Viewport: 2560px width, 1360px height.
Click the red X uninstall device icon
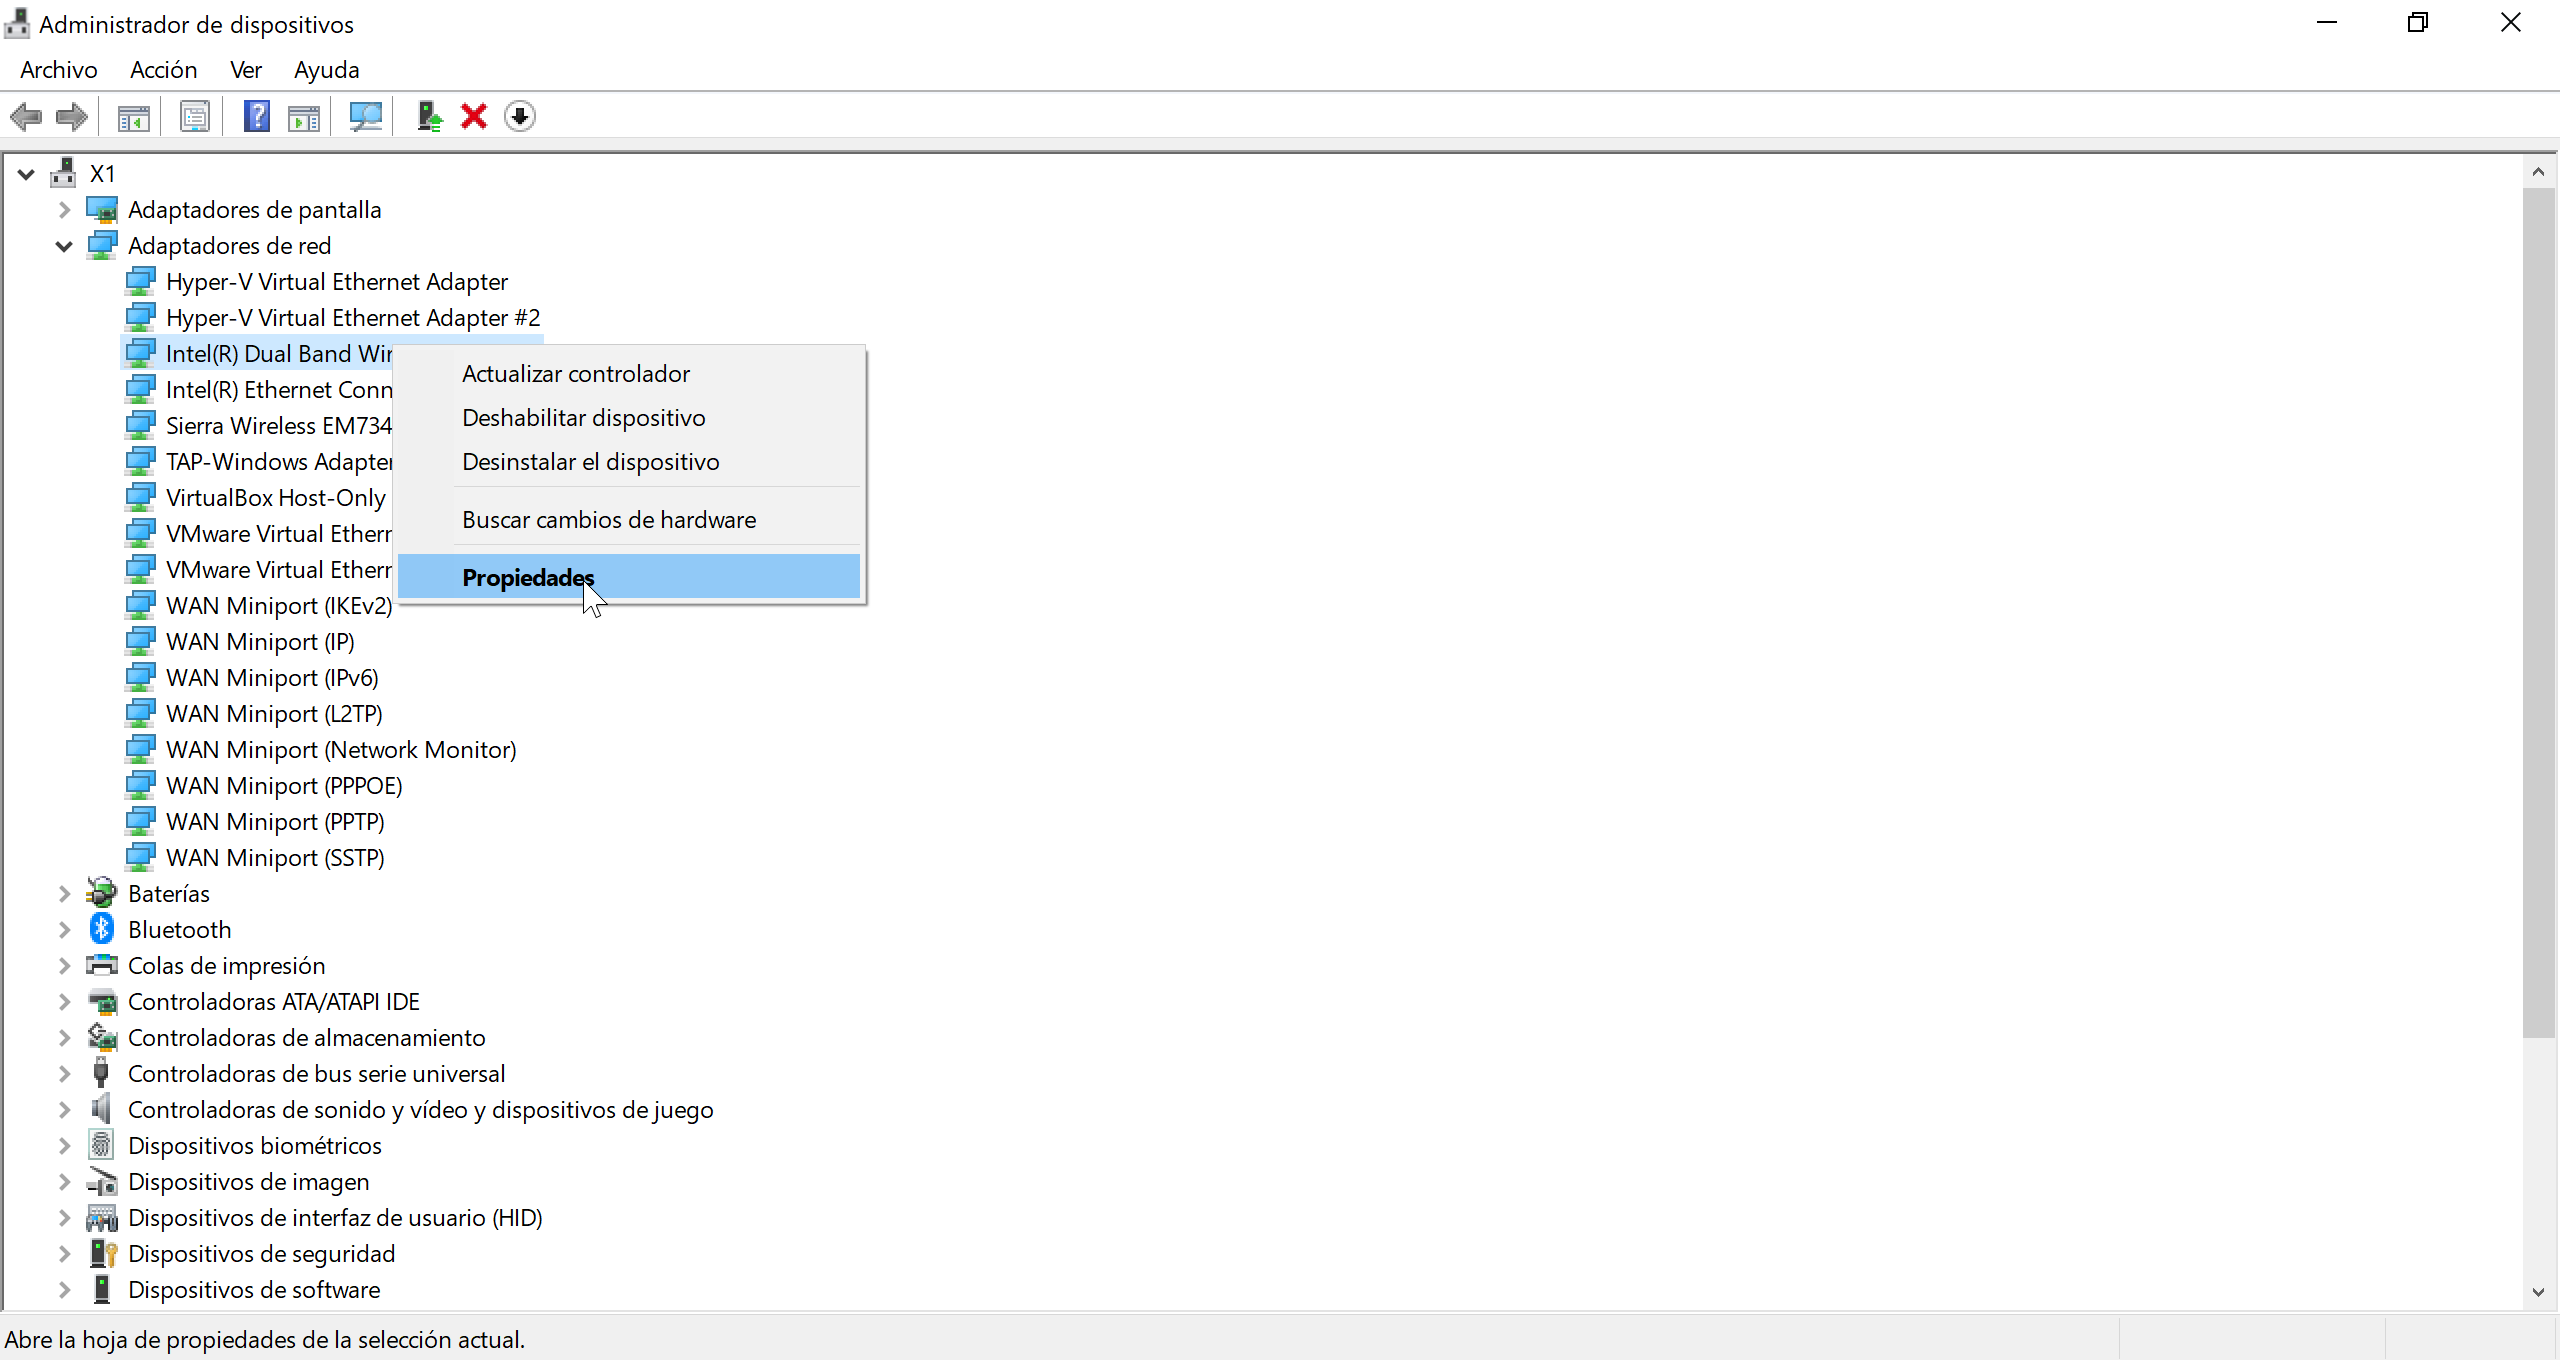[x=474, y=117]
